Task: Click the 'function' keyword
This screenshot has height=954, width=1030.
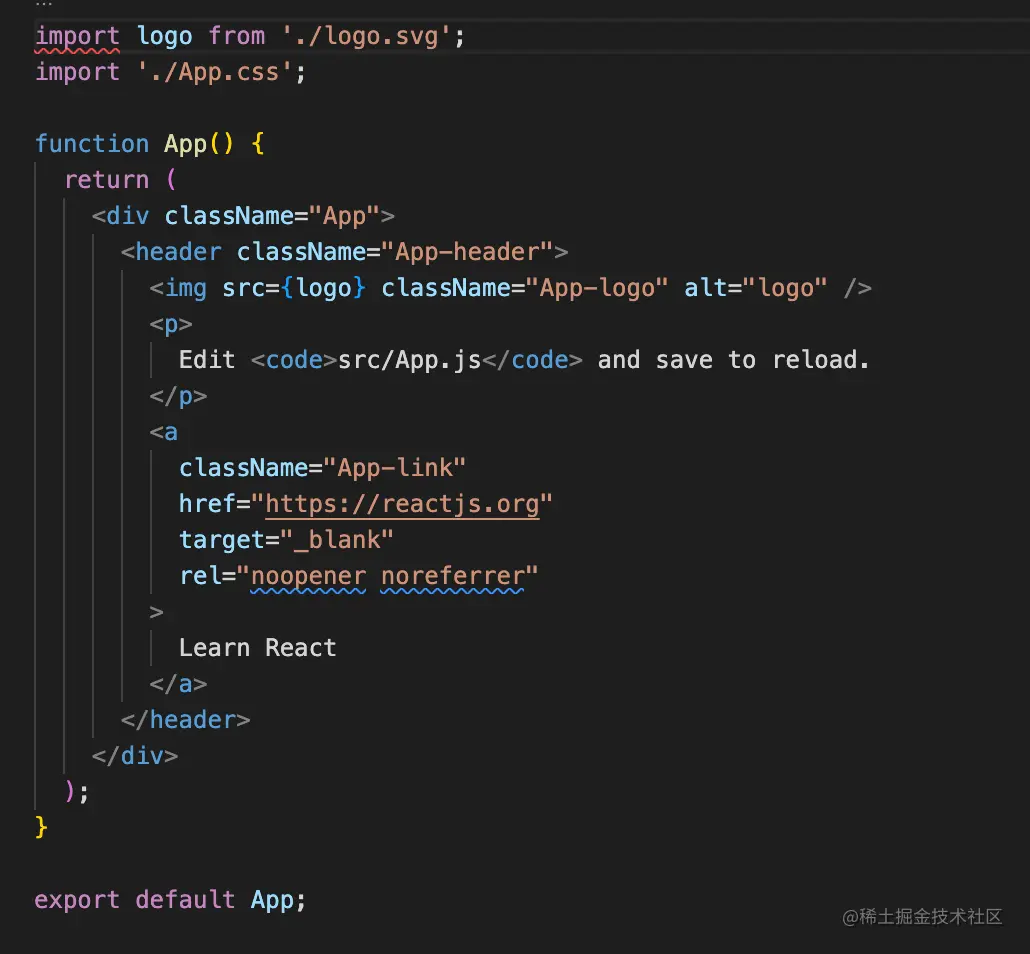Action: tap(92, 144)
